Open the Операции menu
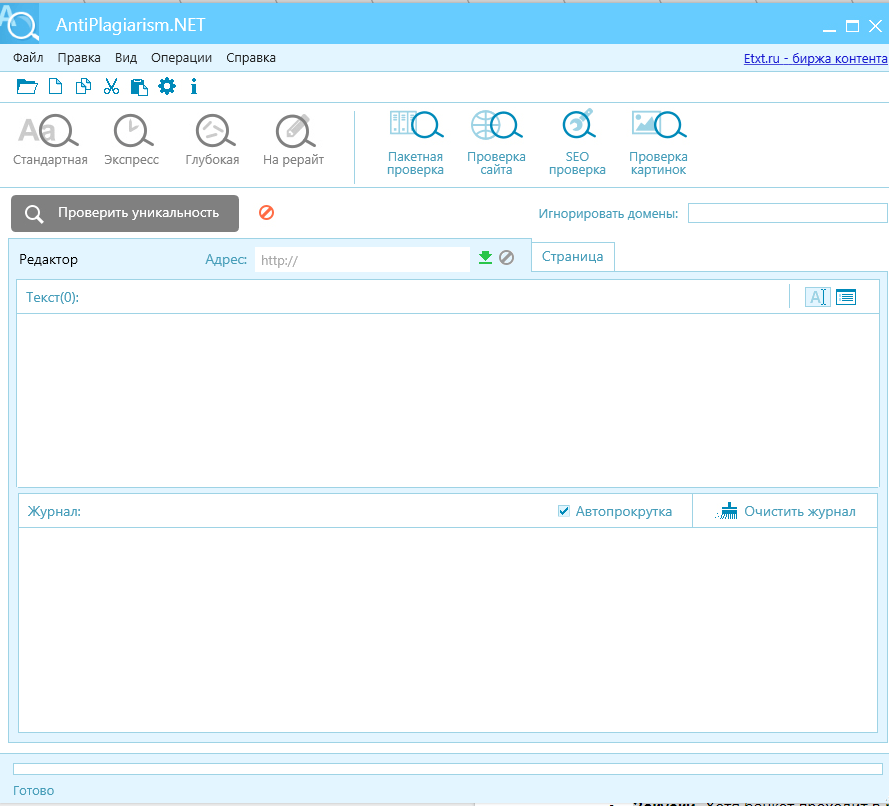 point(181,58)
